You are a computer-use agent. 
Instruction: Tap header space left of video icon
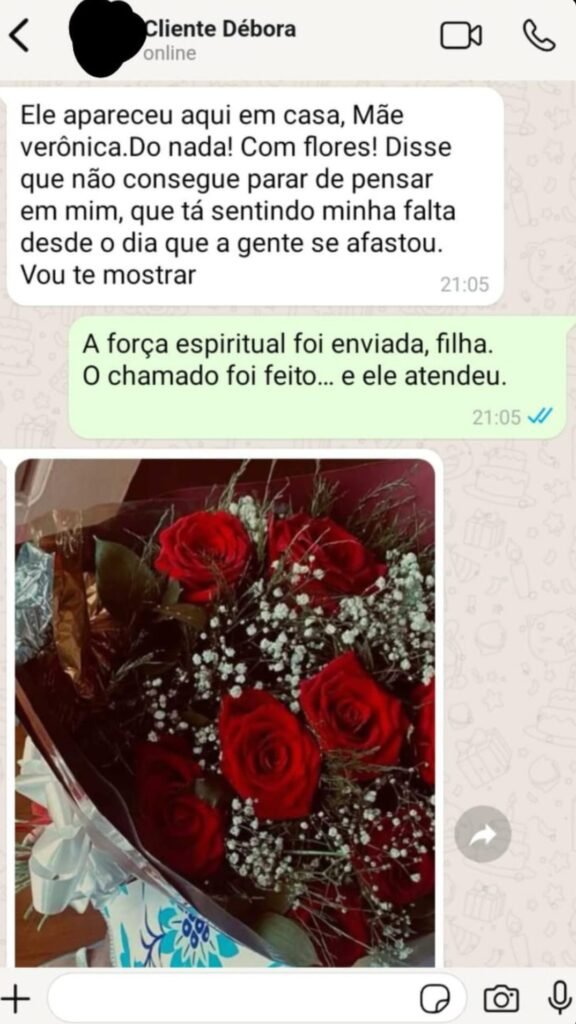click(x=366, y=36)
